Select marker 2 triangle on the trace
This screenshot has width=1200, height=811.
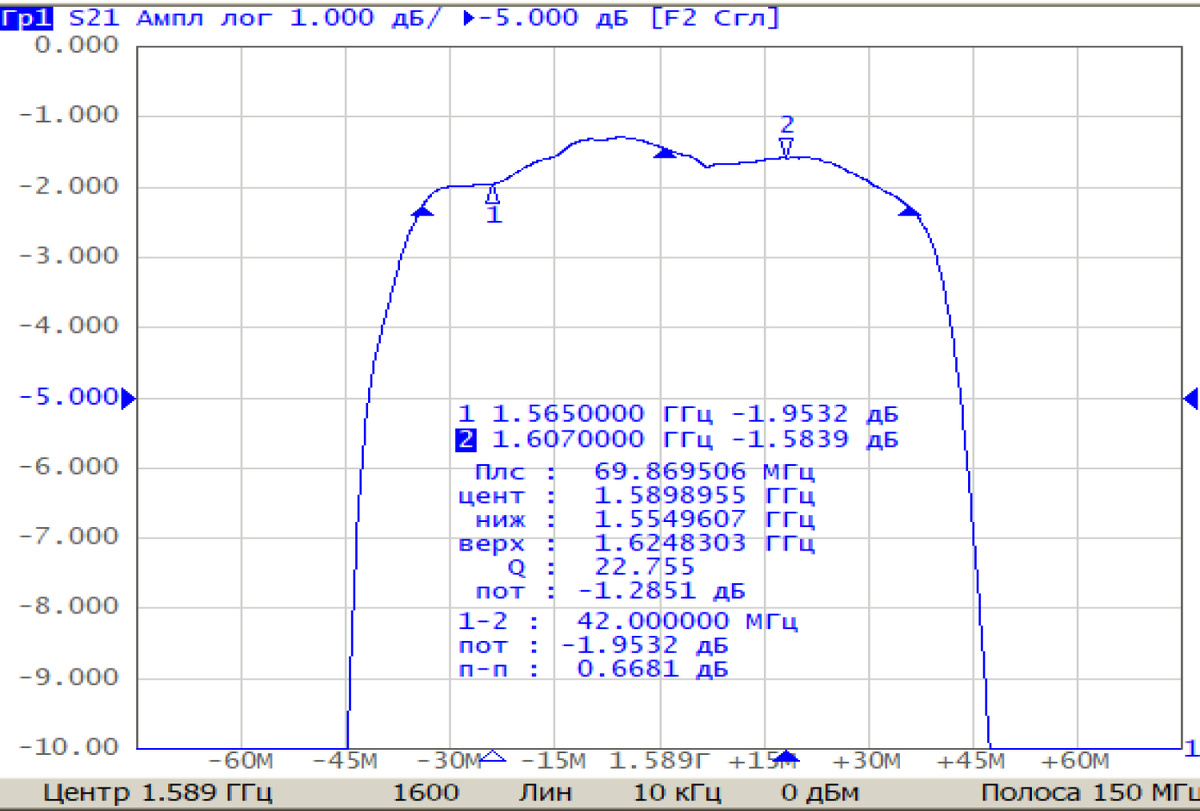(787, 149)
